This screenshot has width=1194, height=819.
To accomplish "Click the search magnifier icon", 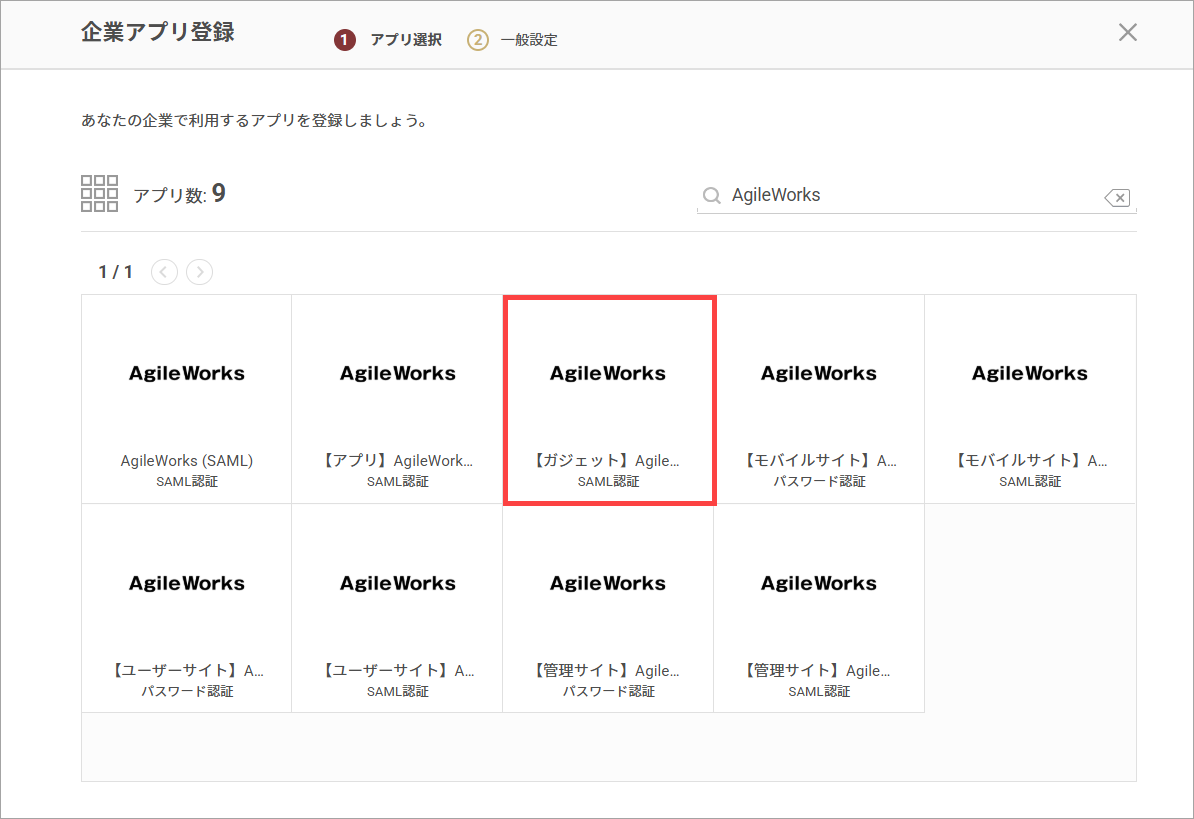I will pos(711,196).
